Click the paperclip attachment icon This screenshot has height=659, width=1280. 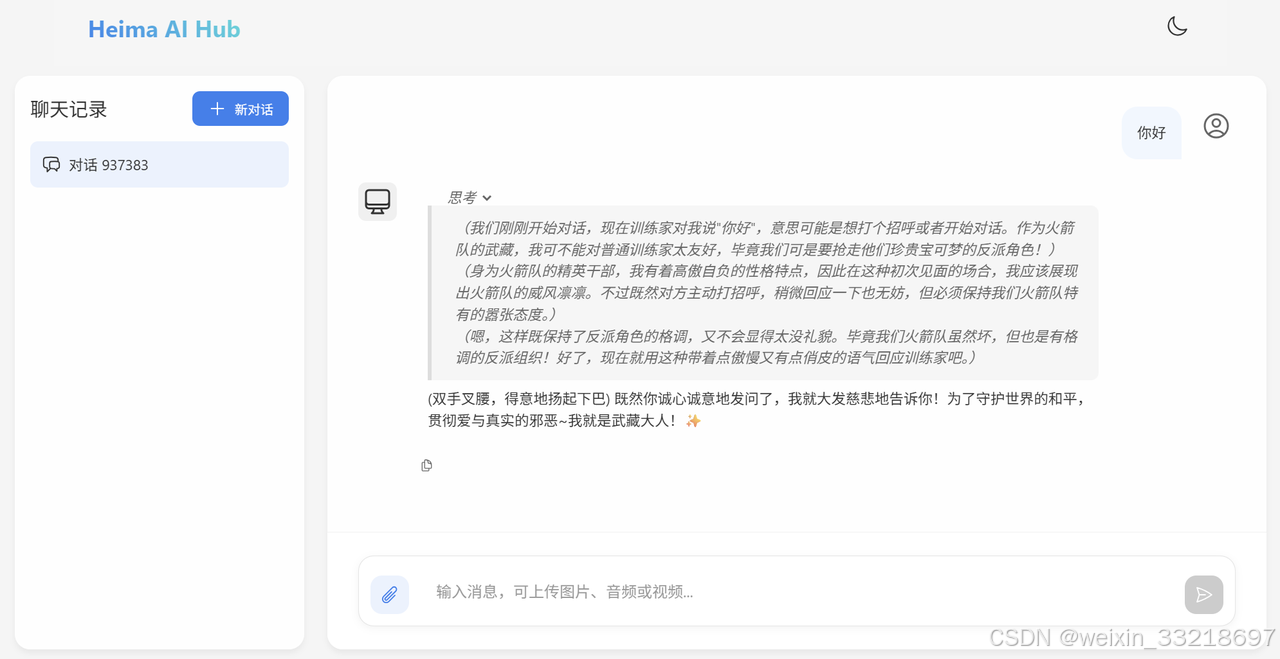389,595
